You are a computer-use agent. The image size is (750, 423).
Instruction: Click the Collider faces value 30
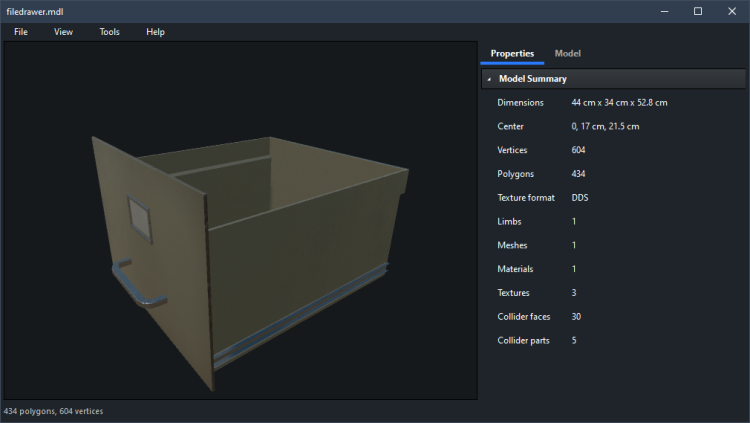576,317
